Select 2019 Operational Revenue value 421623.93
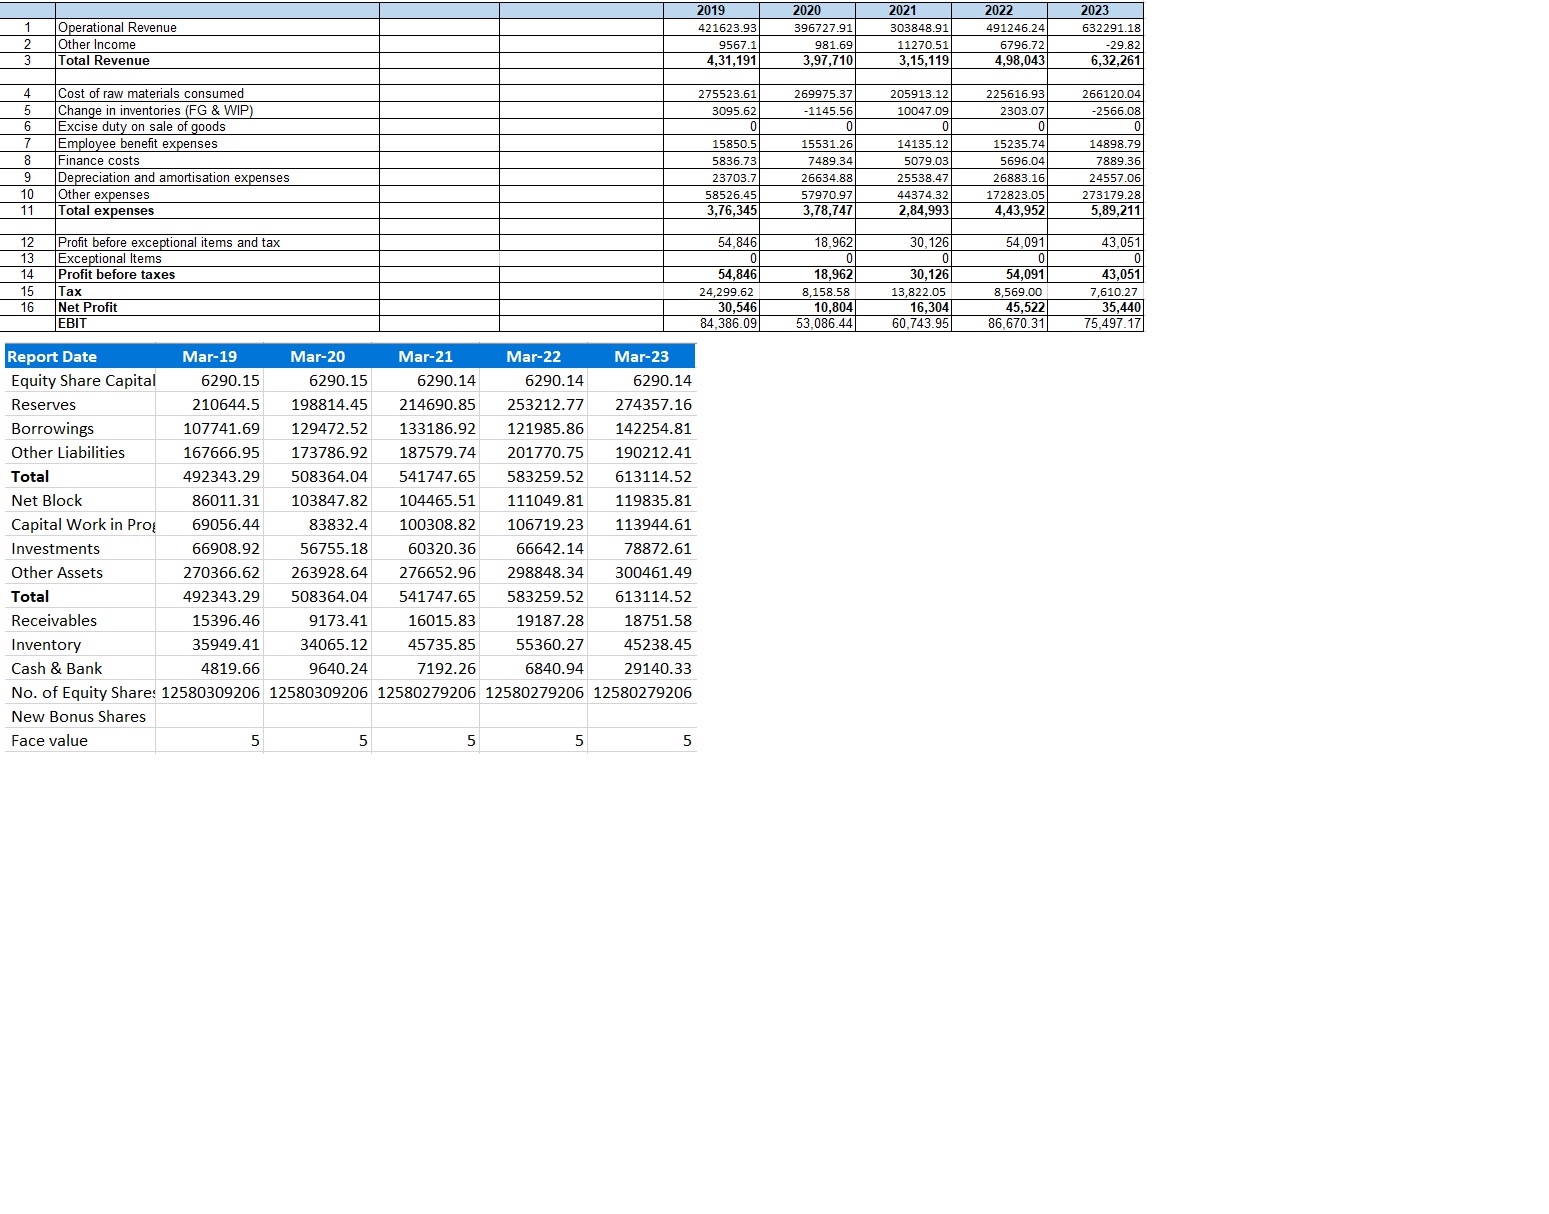The height and width of the screenshot is (1214, 1549). tap(727, 28)
